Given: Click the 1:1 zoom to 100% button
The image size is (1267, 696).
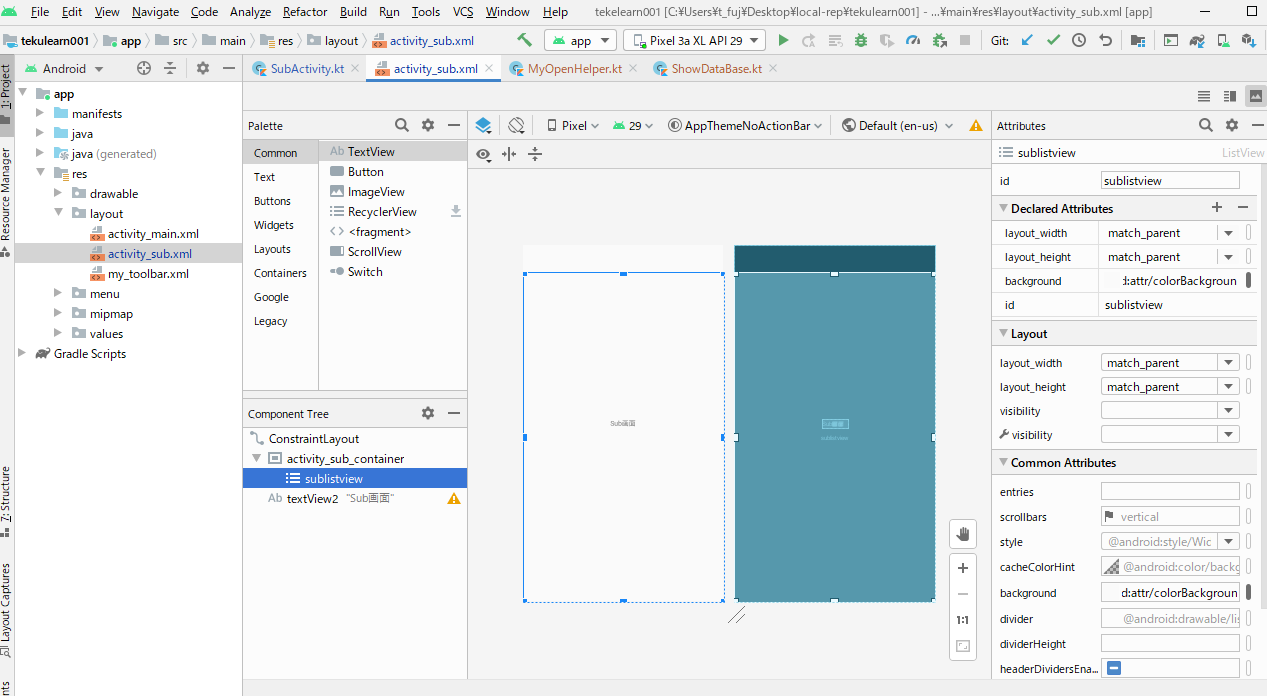Looking at the screenshot, I should [963, 620].
